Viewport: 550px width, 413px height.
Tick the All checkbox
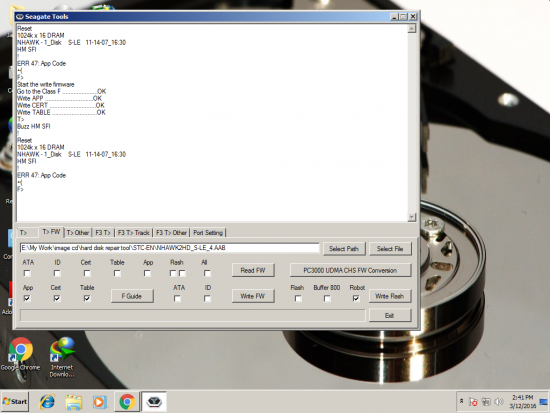tap(207, 273)
